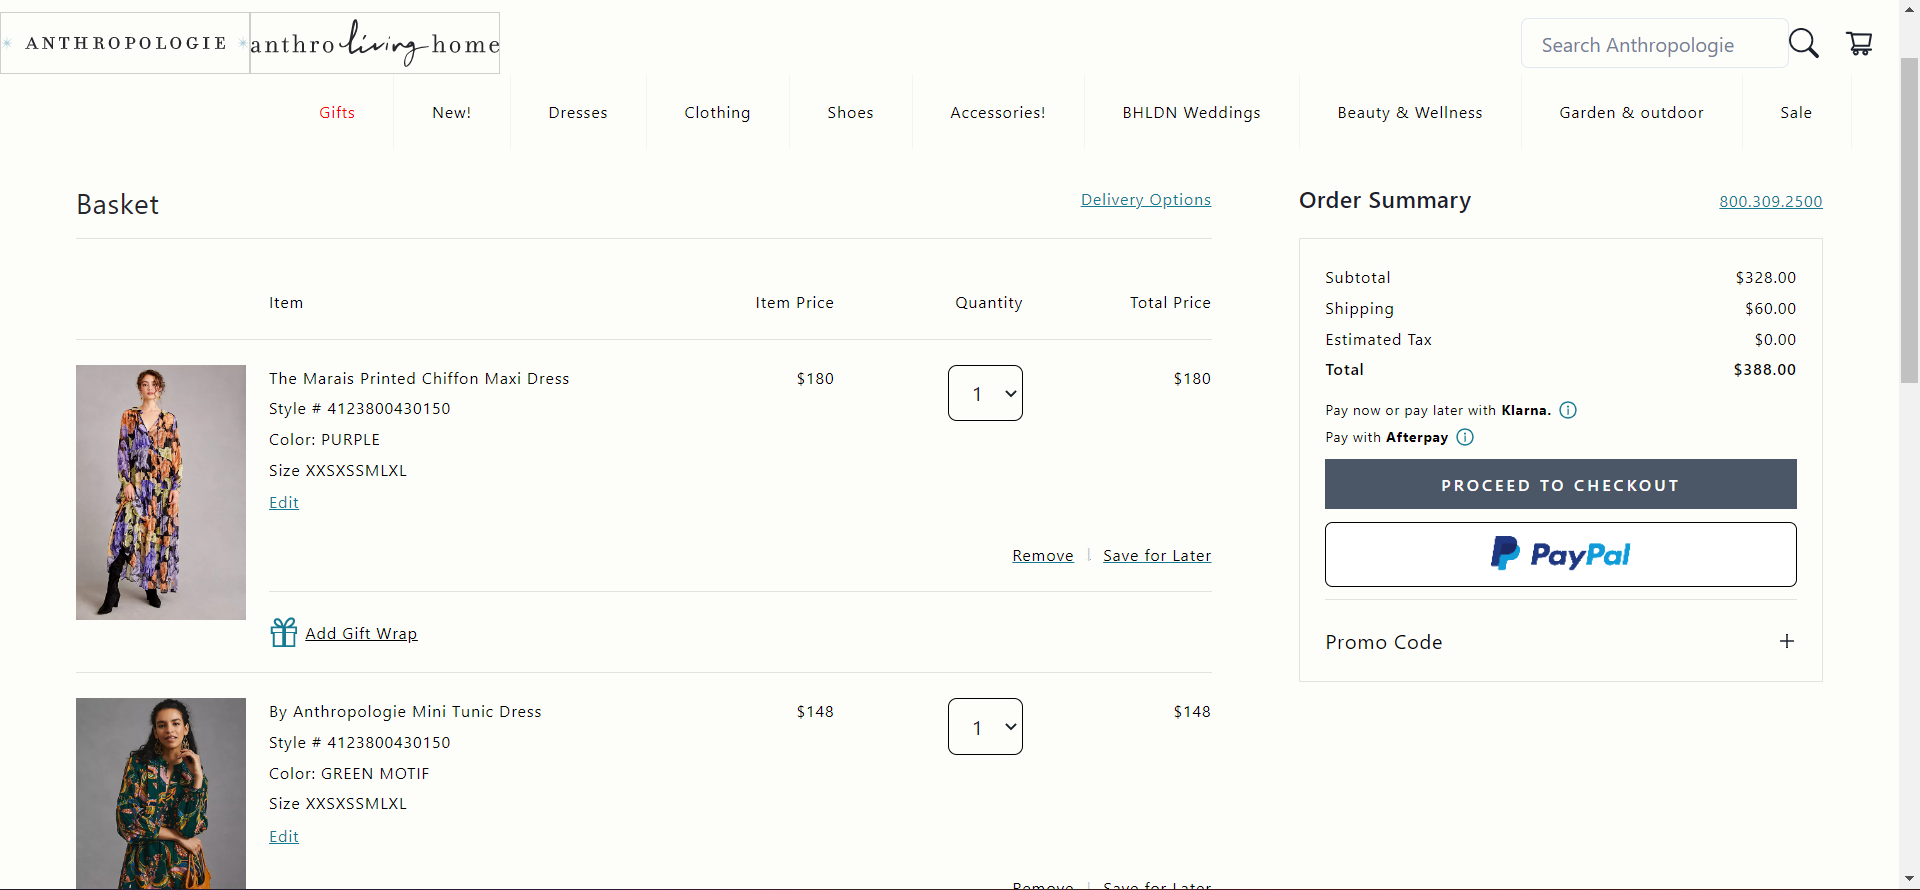Open quantity dropdown for Mini Tunic Dress
The height and width of the screenshot is (890, 1920).
tap(985, 727)
